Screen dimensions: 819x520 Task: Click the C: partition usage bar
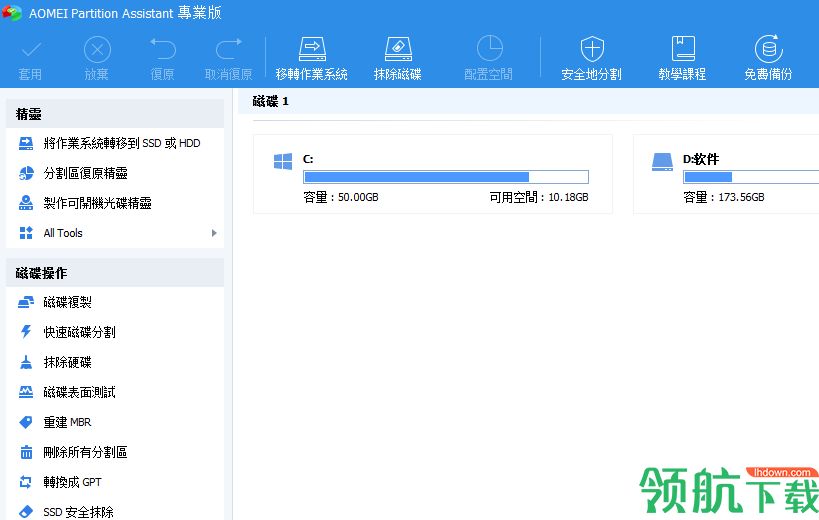click(446, 177)
